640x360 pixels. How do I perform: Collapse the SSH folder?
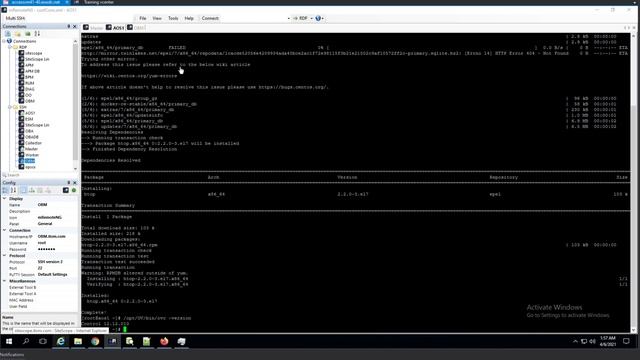[x=10, y=107]
